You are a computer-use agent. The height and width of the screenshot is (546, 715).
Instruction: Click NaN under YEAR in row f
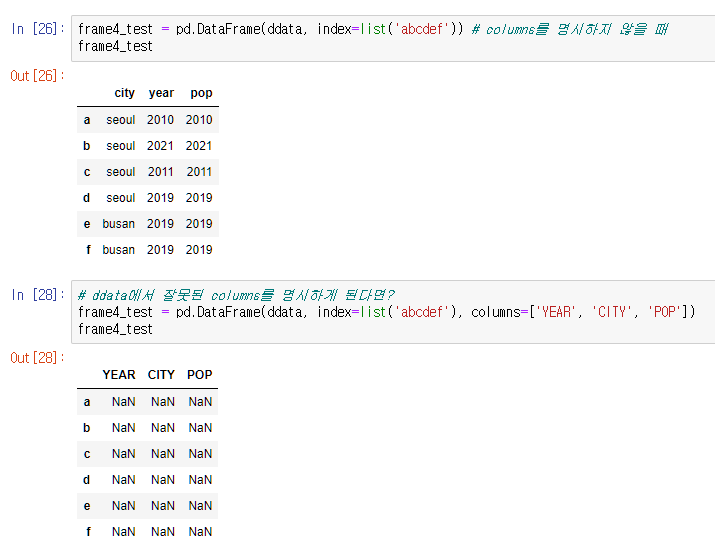click(124, 532)
